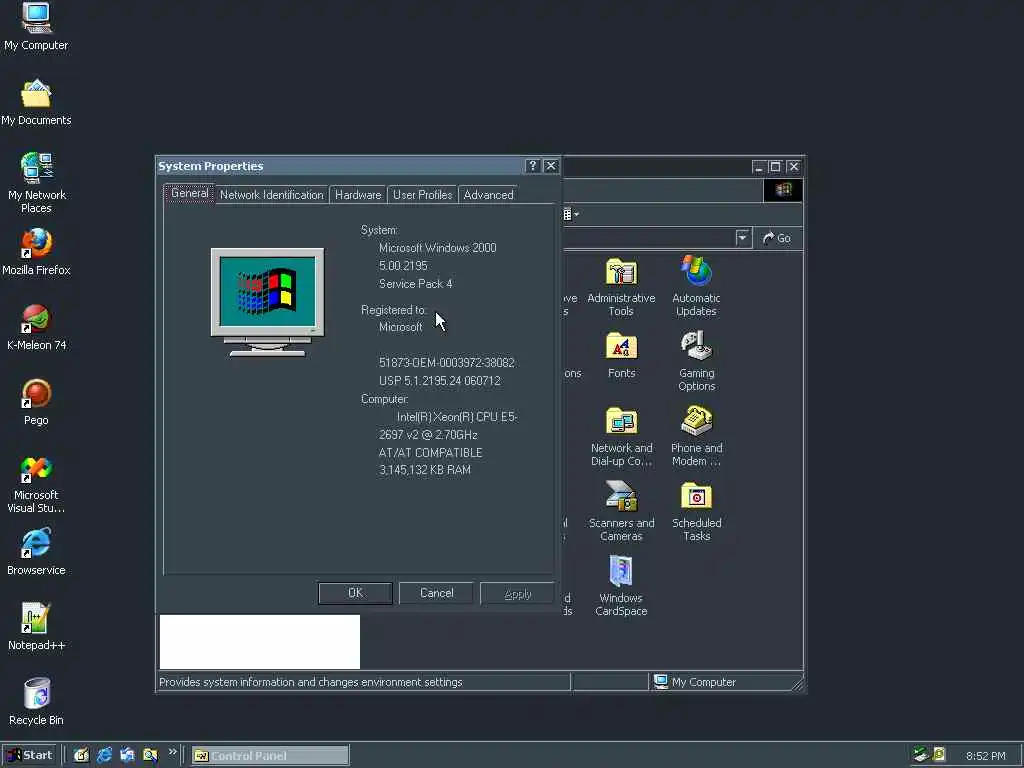Select My Network Places desktop icon
This screenshot has width=1024, height=768.
(x=37, y=183)
